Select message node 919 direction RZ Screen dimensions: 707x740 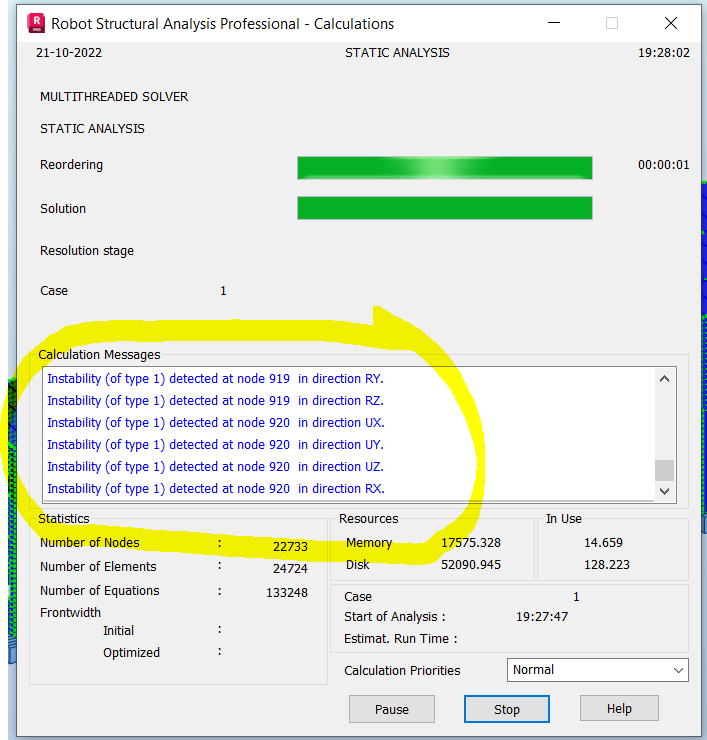[216, 401]
